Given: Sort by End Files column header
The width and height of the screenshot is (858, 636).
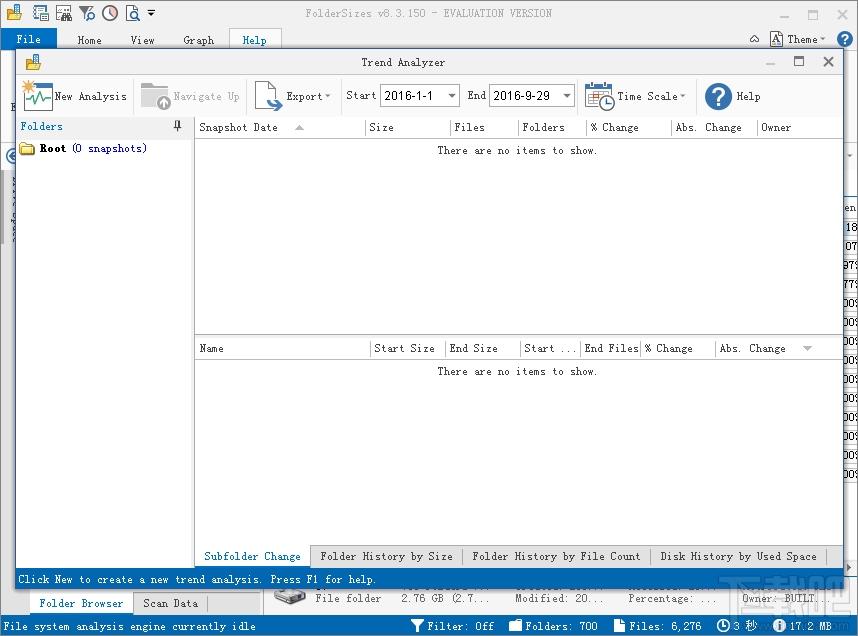Looking at the screenshot, I should [611, 349].
